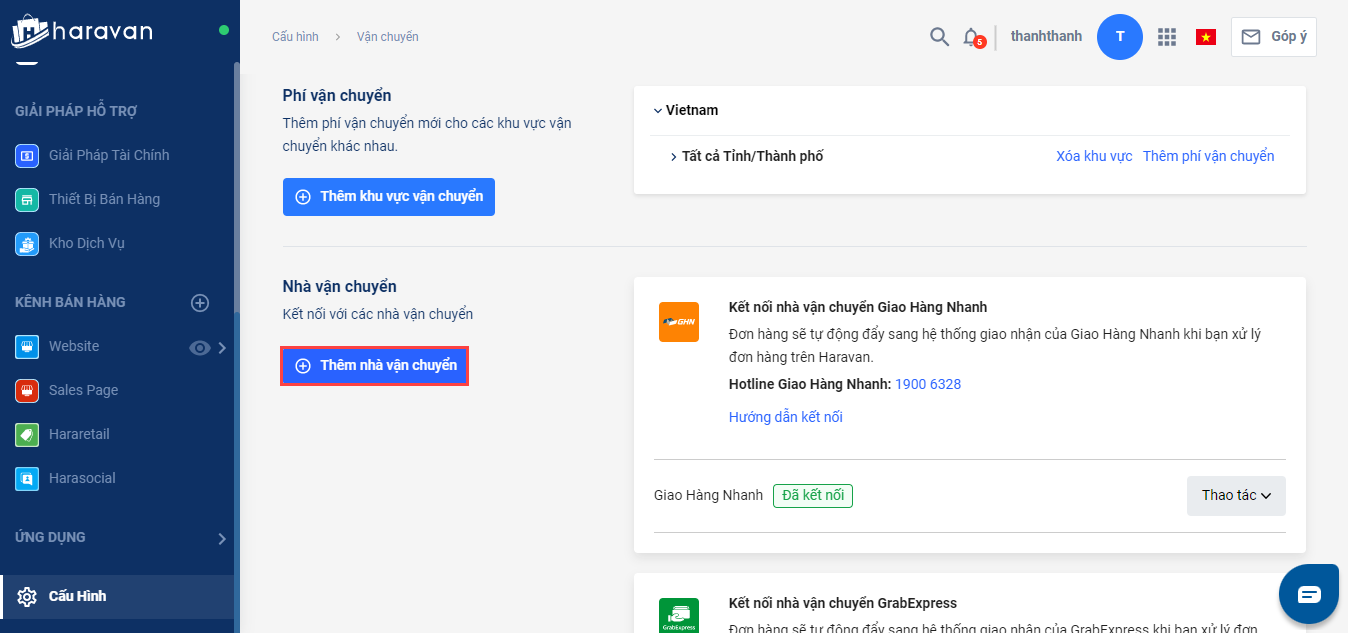Click Cấu hình breadcrumb
This screenshot has height=633, width=1348.
[295, 37]
